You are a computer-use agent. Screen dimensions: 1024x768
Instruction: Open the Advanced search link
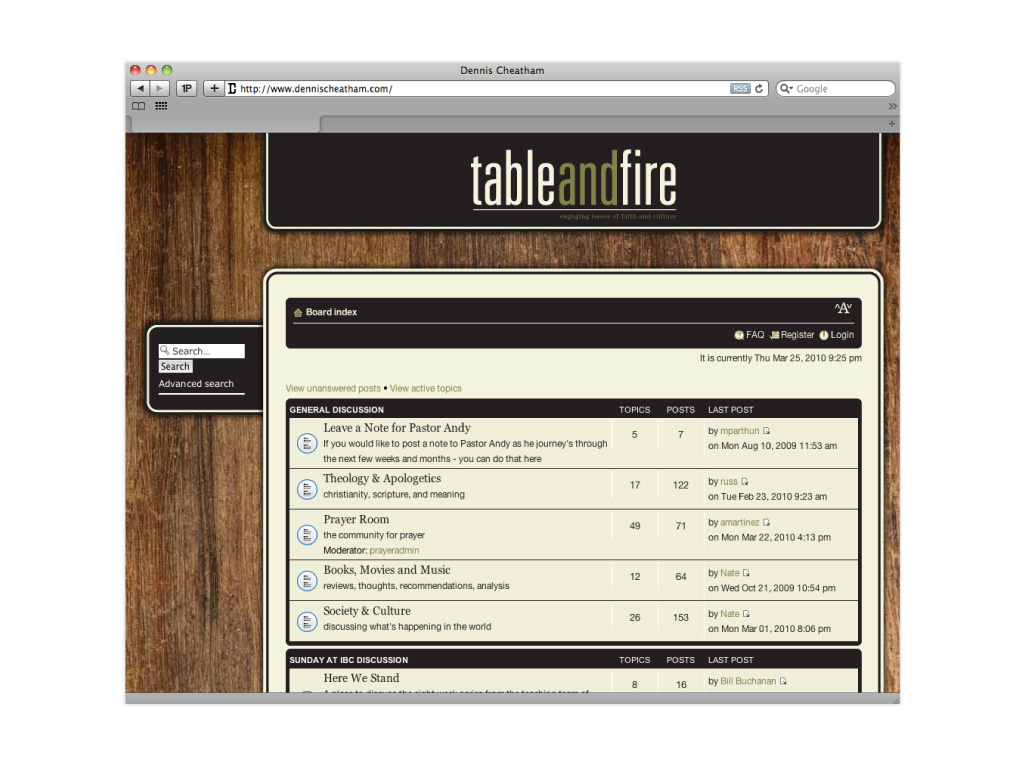(196, 383)
